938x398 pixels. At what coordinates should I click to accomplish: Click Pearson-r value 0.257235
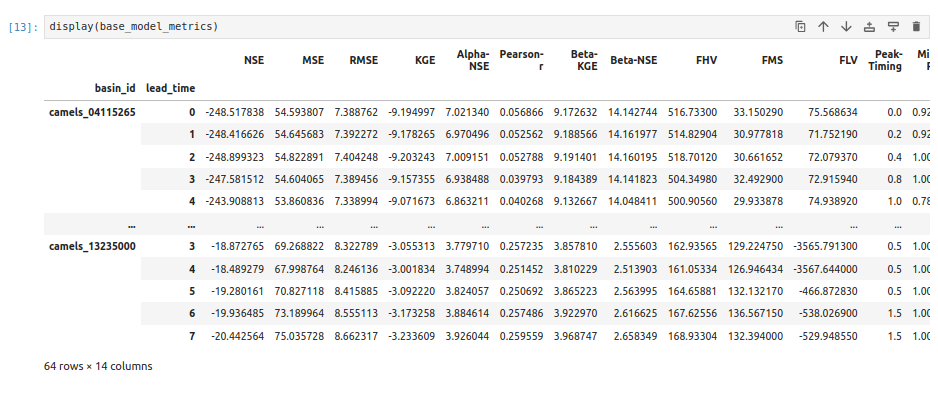pos(522,247)
